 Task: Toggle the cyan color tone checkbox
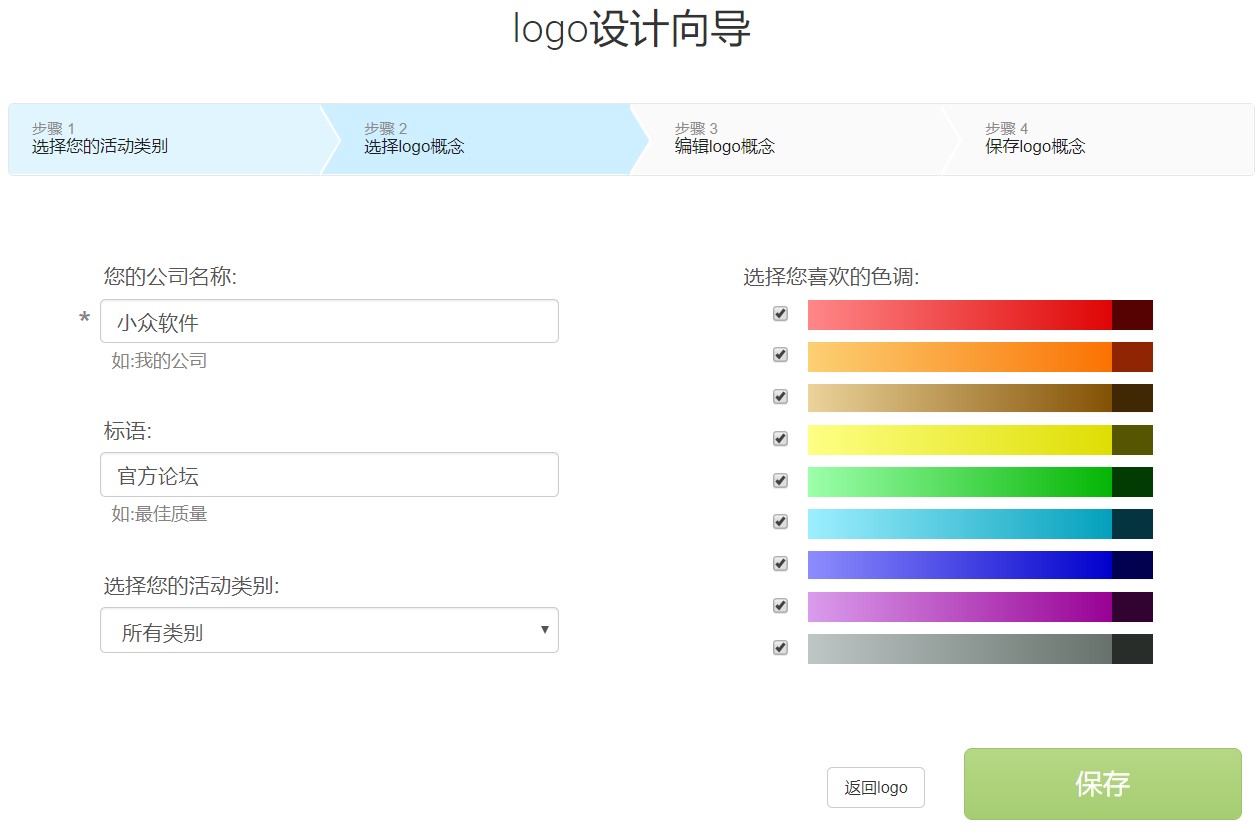point(780,522)
